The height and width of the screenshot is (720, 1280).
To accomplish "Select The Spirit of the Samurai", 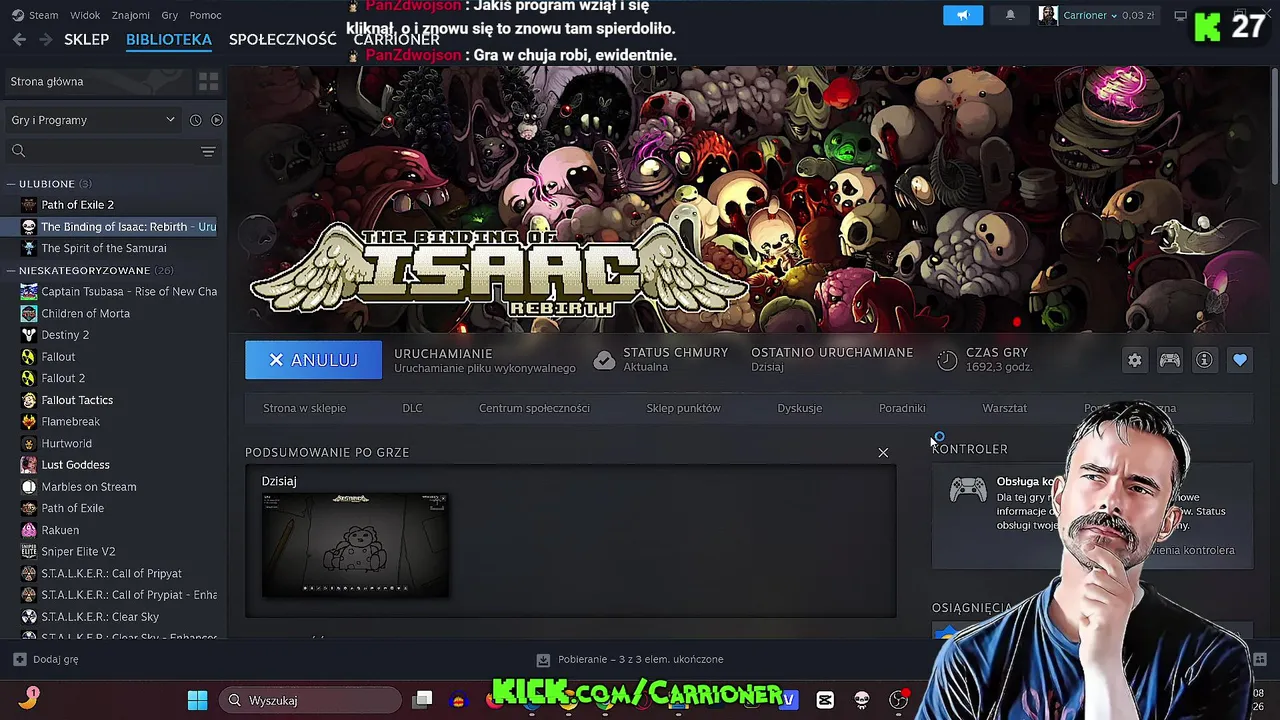I will pyautogui.click(x=104, y=248).
